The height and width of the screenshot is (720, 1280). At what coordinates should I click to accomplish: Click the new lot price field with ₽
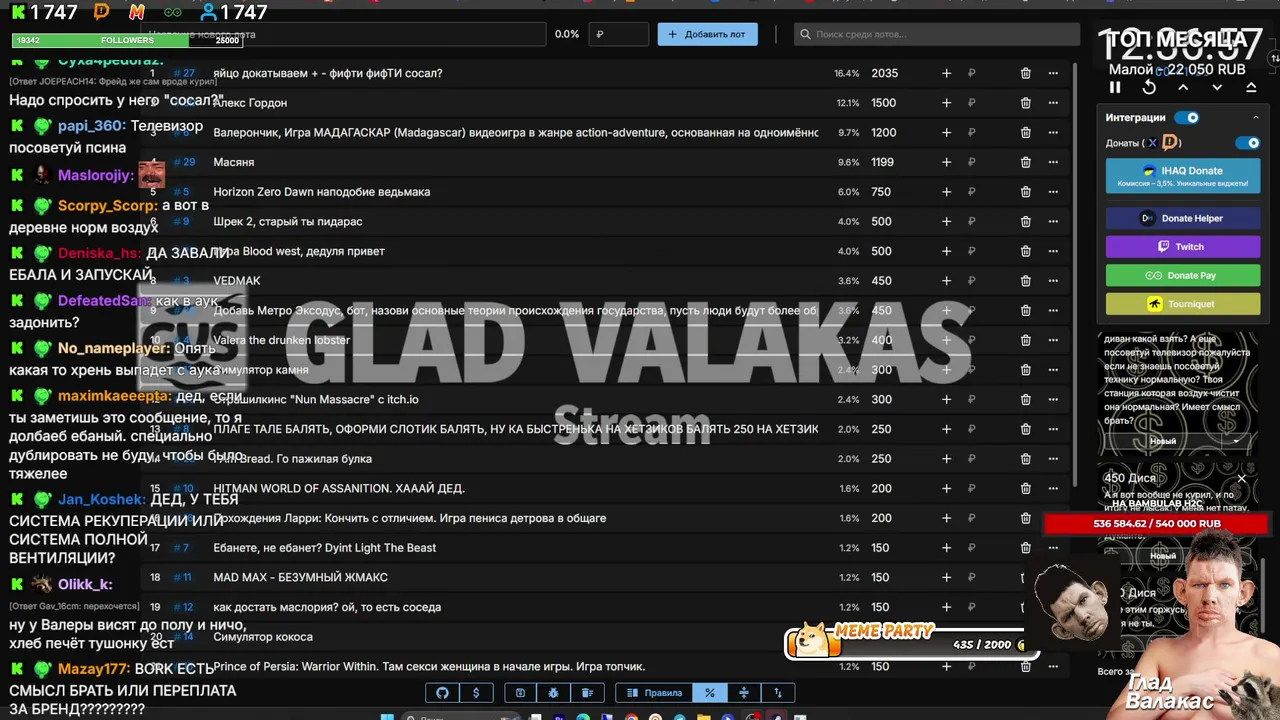[x=619, y=34]
